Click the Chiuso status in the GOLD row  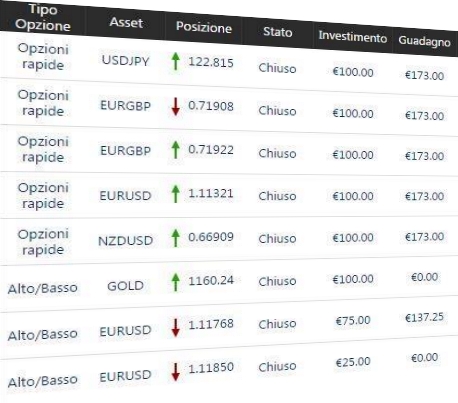point(277,281)
